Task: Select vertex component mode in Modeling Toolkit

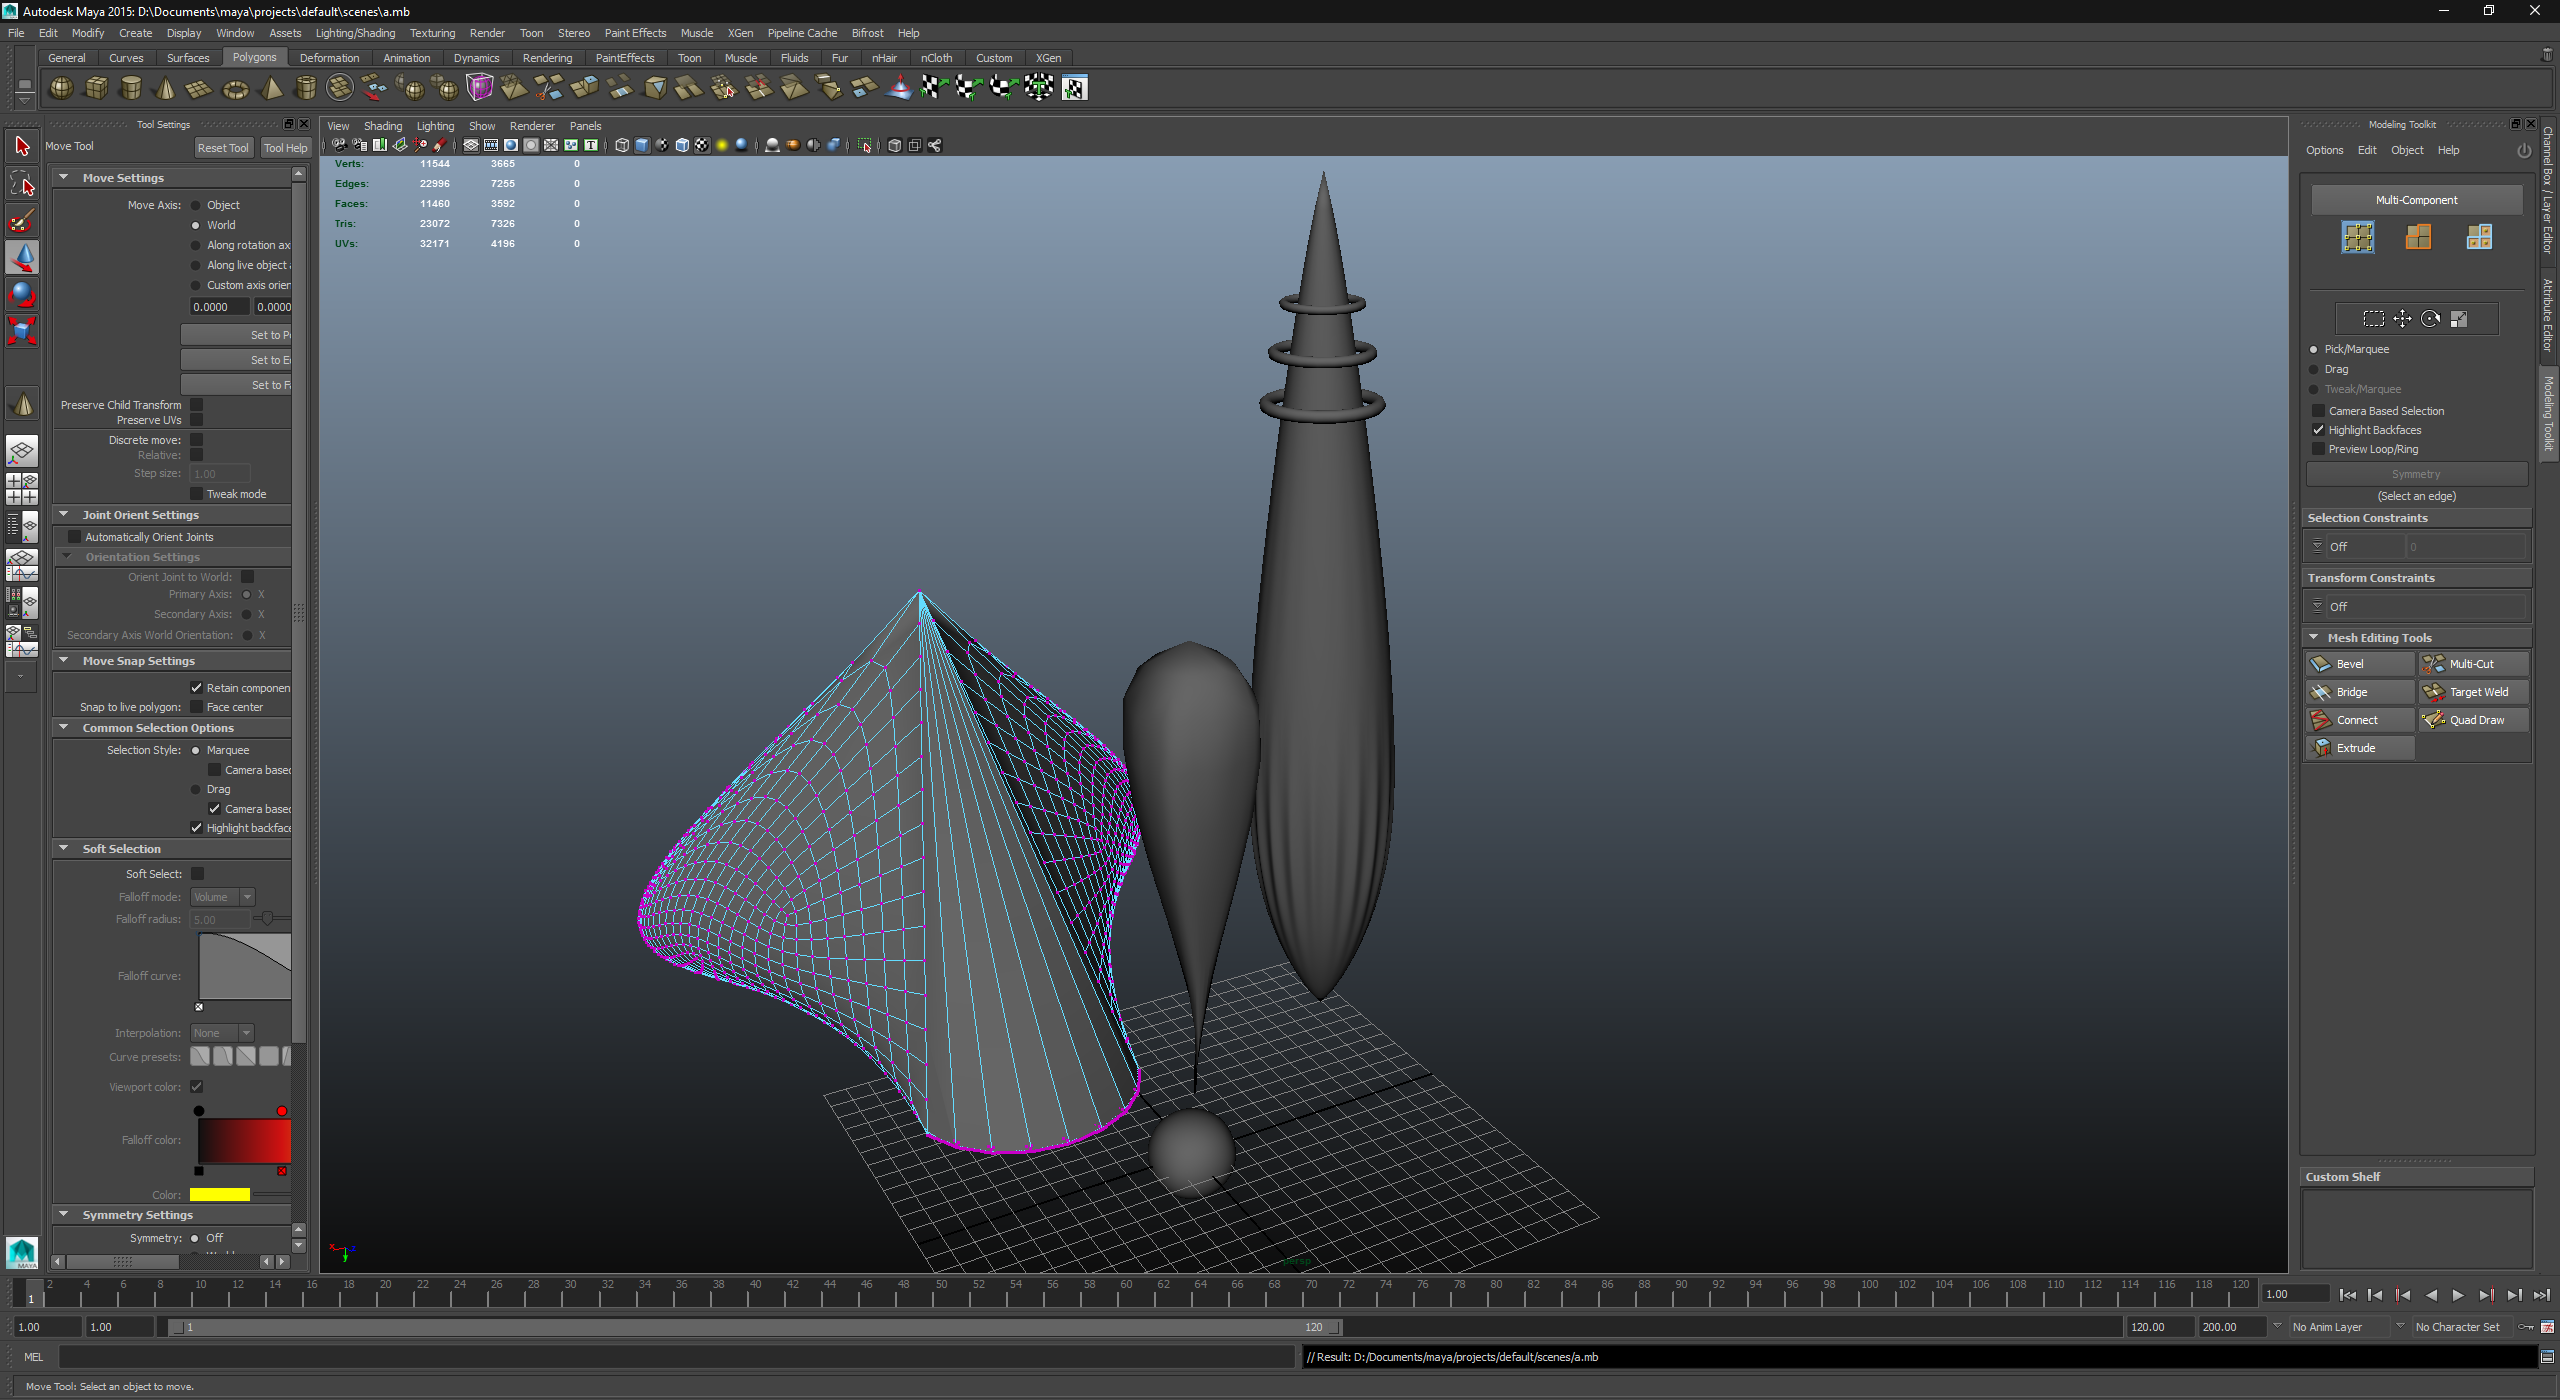Action: pyautogui.click(x=2358, y=237)
